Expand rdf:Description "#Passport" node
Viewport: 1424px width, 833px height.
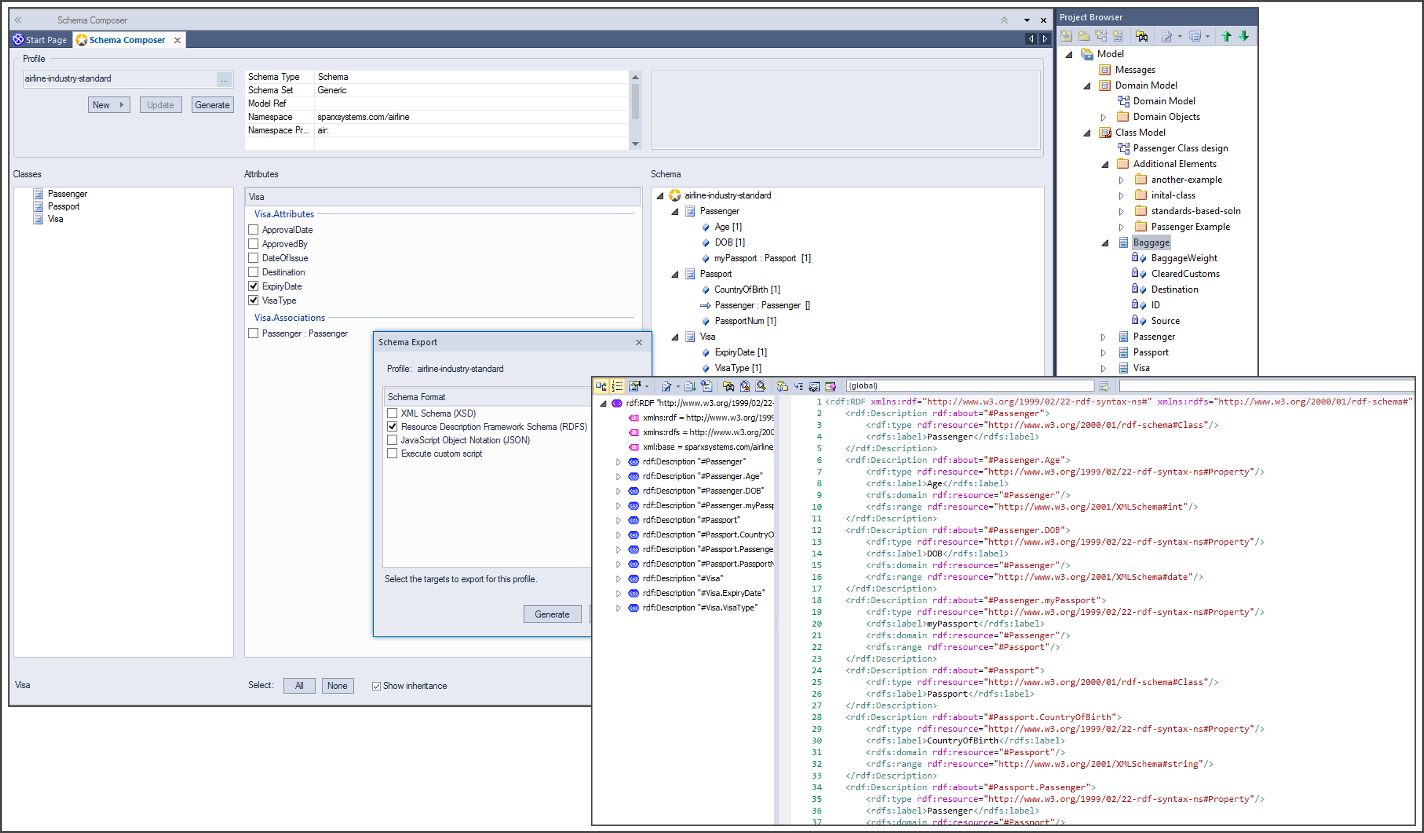[x=618, y=520]
